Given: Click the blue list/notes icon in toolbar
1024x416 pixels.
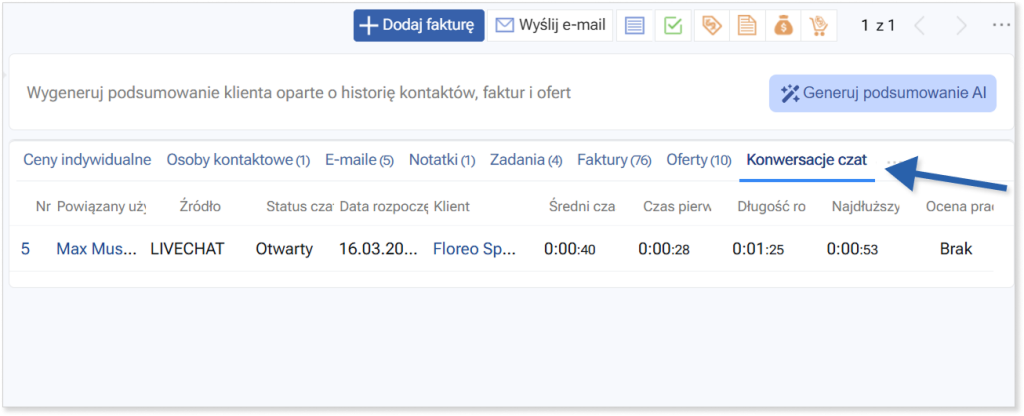Looking at the screenshot, I should click(x=634, y=26).
